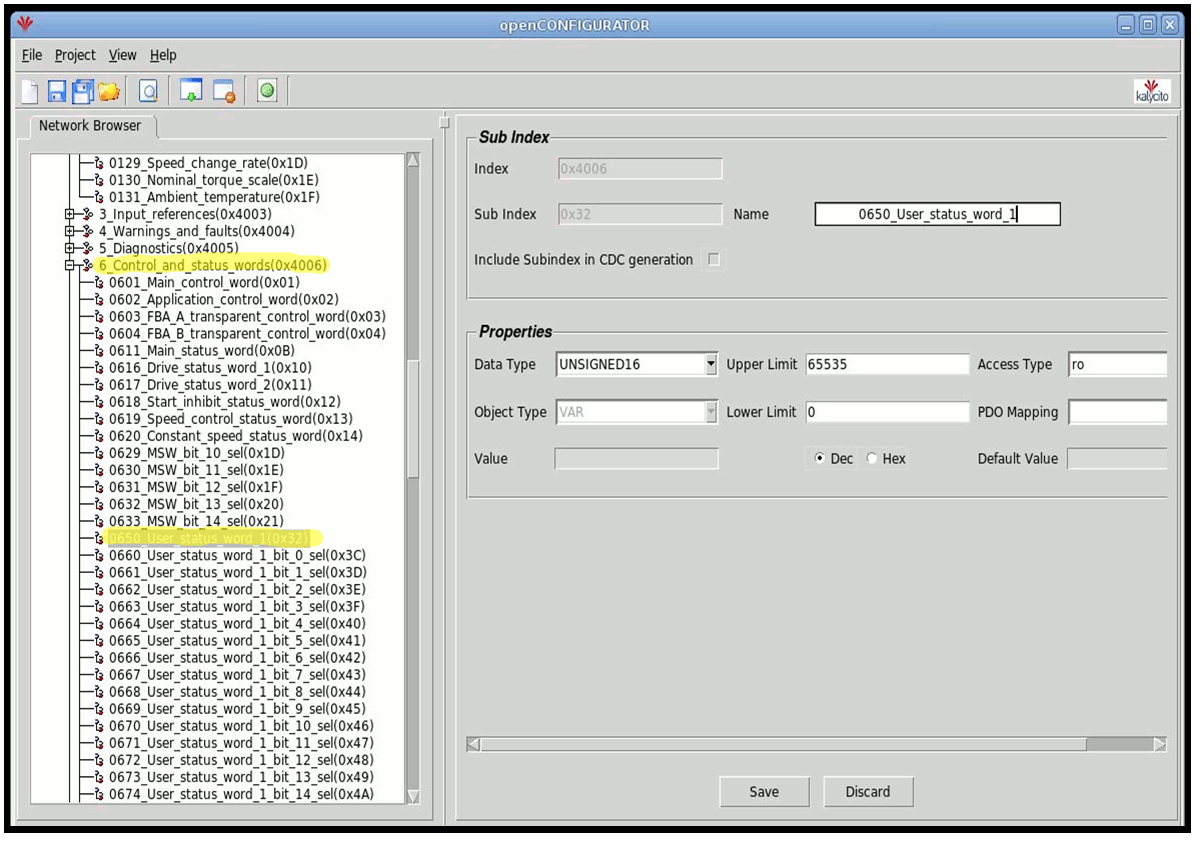Select 0616_Drive_status_word_1(0x10)
Screen dimensions: 1203x846
coord(210,367)
